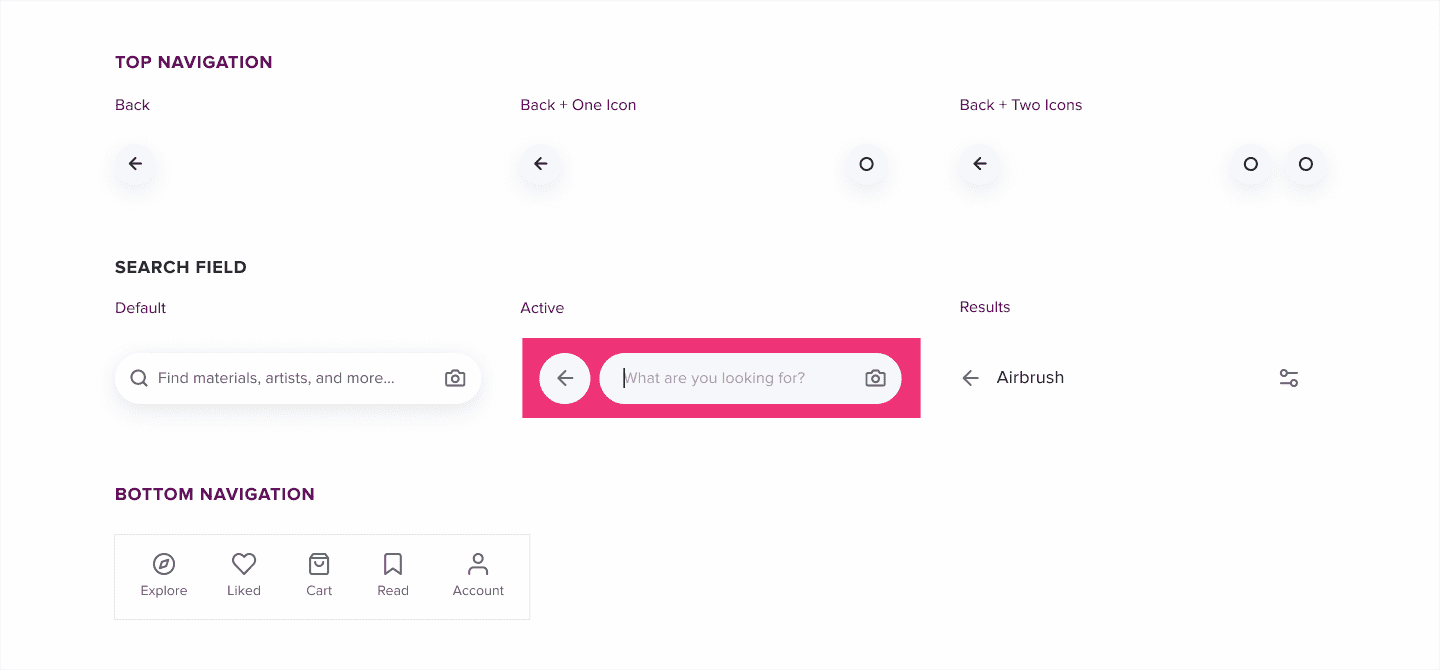The image size is (1440, 670).
Task: Click the 'Find materials, artists, and more...' field
Action: (290, 378)
